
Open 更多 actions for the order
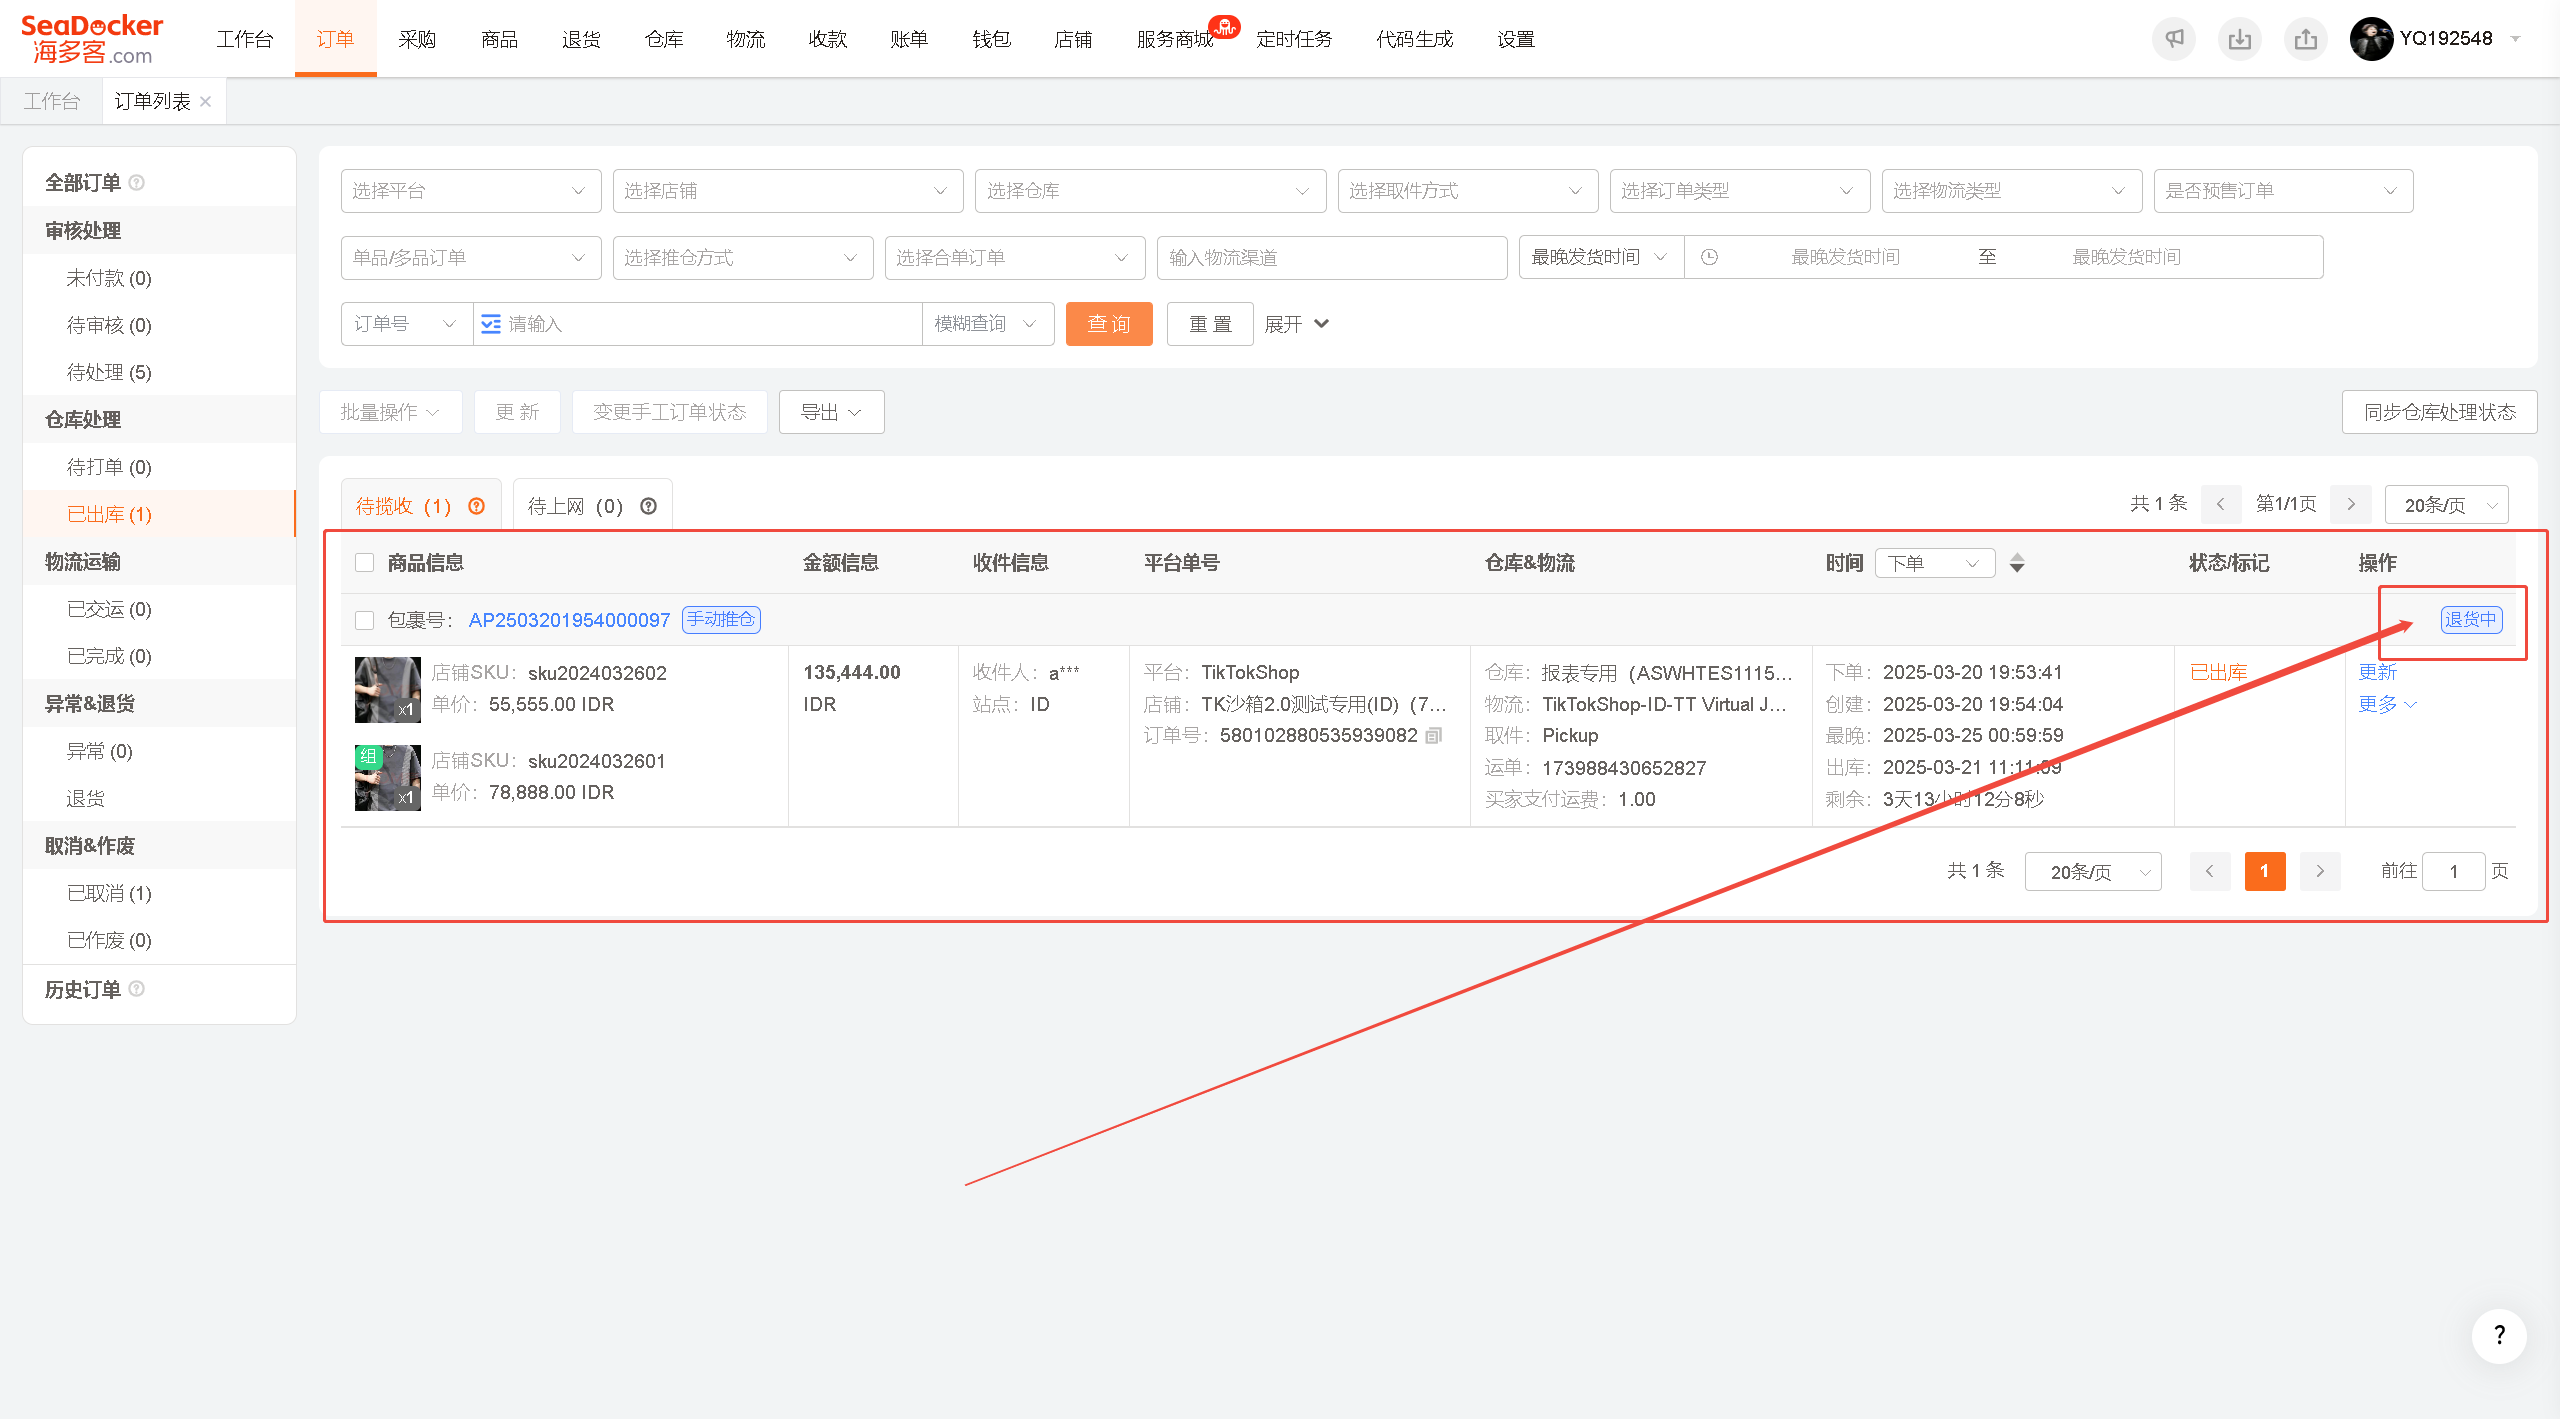[x=2387, y=704]
